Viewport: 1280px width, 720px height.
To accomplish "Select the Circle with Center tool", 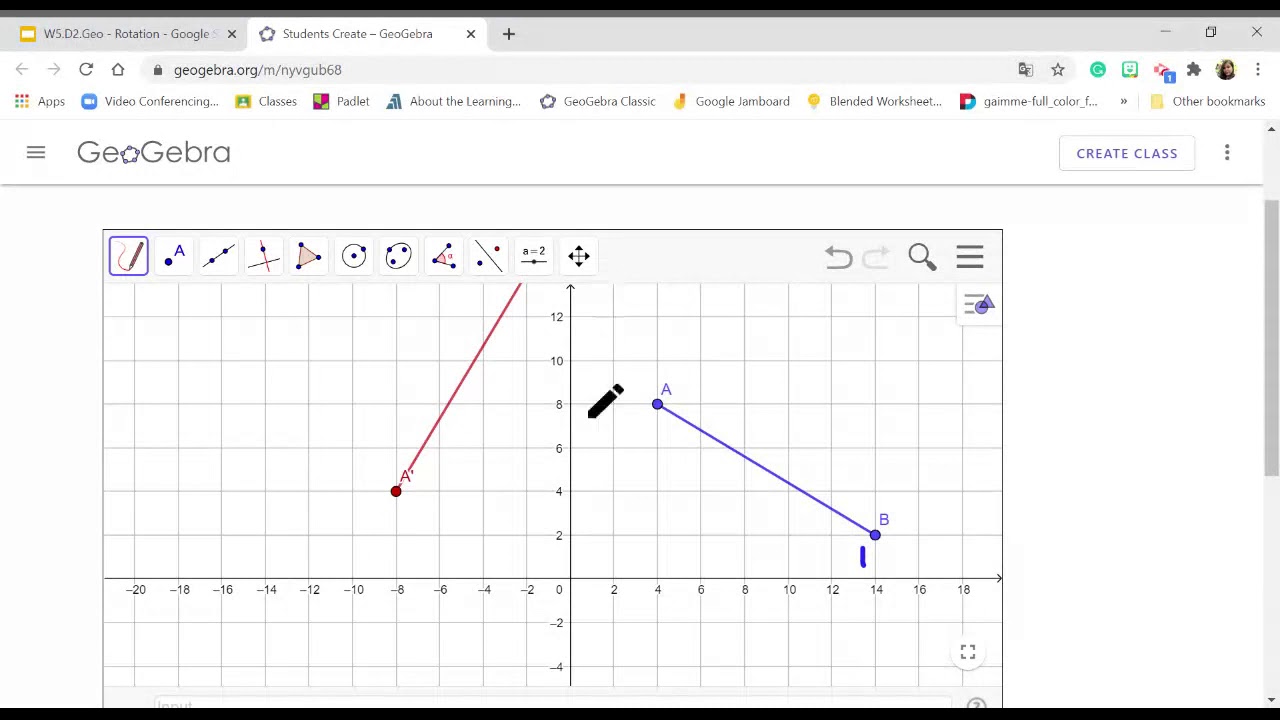I will click(354, 256).
